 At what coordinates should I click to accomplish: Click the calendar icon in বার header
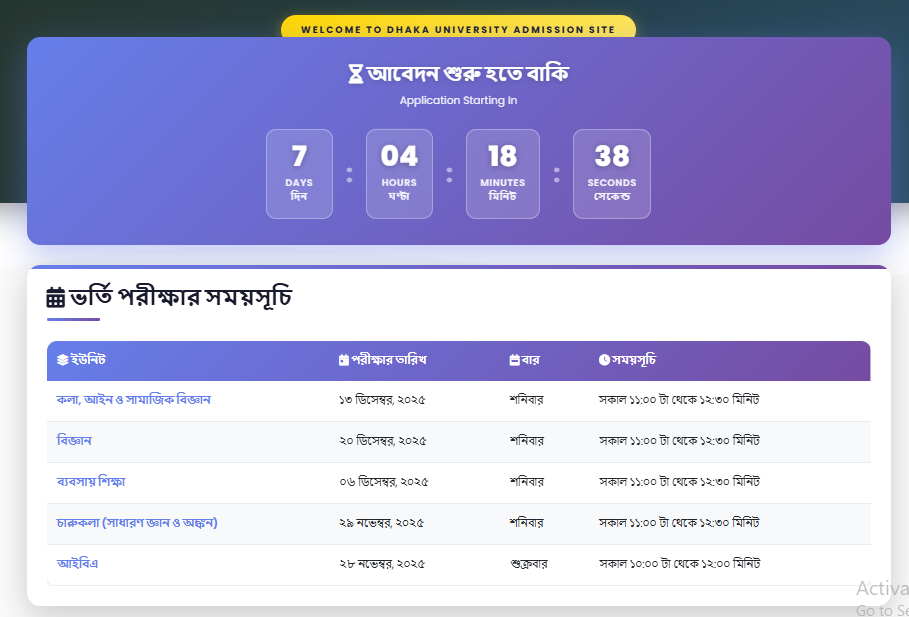(514, 360)
